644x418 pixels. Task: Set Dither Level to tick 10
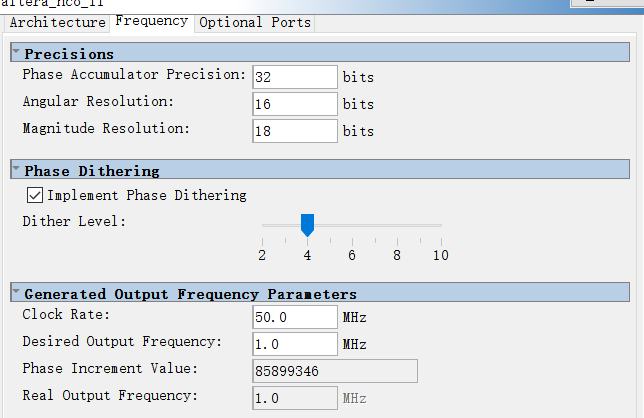coord(440,226)
